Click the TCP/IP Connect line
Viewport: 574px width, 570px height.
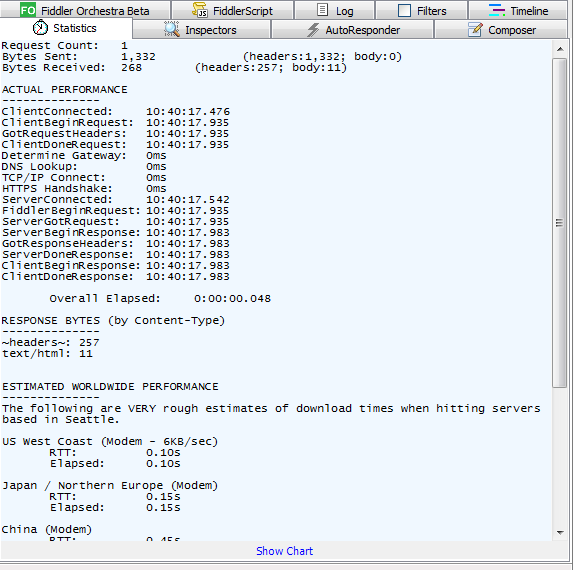(x=84, y=178)
